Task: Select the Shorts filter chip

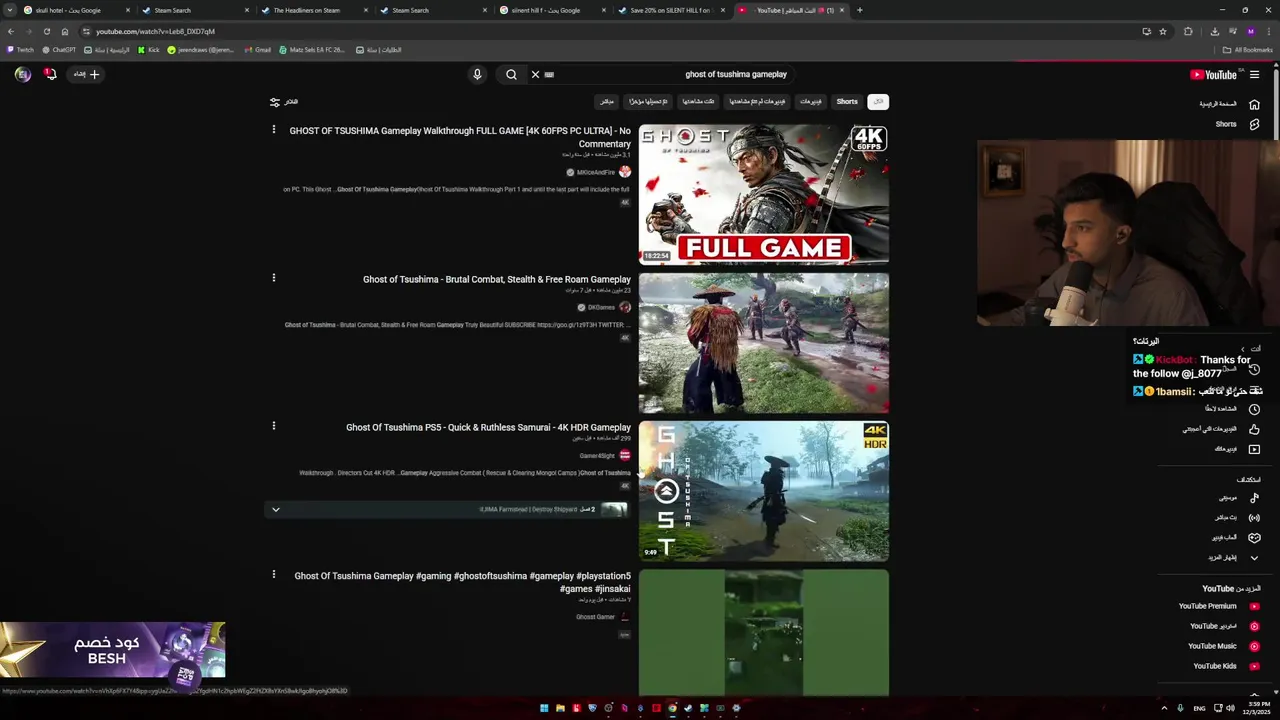Action: pyautogui.click(x=847, y=102)
